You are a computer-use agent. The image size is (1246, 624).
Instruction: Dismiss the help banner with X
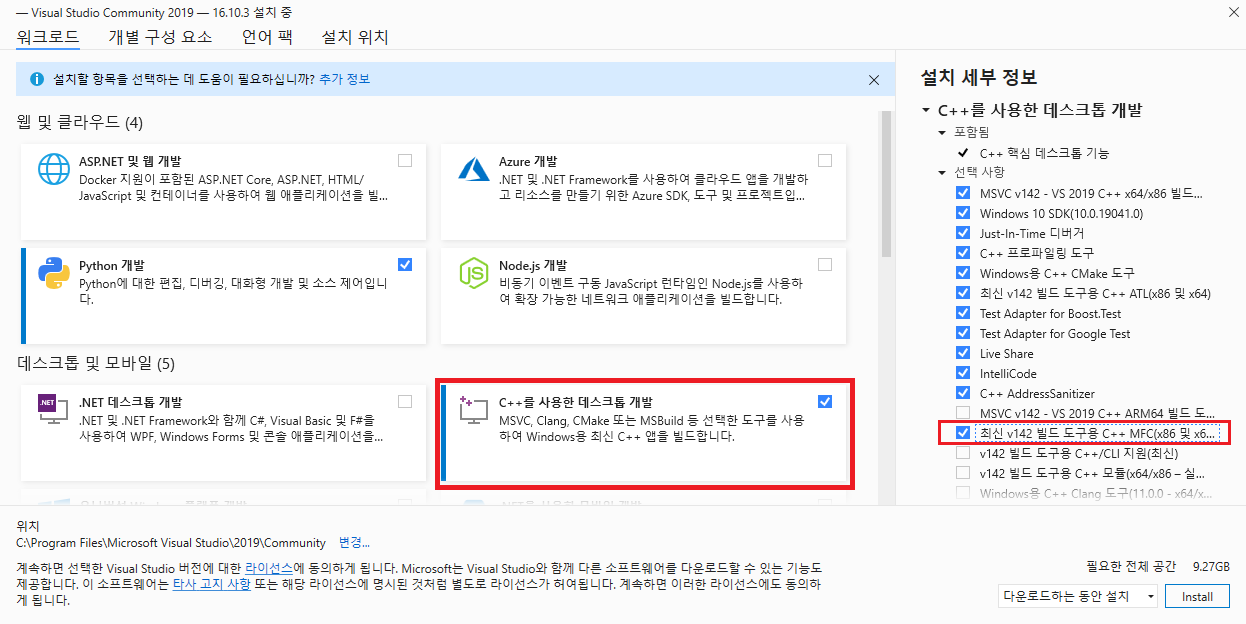pos(874,80)
